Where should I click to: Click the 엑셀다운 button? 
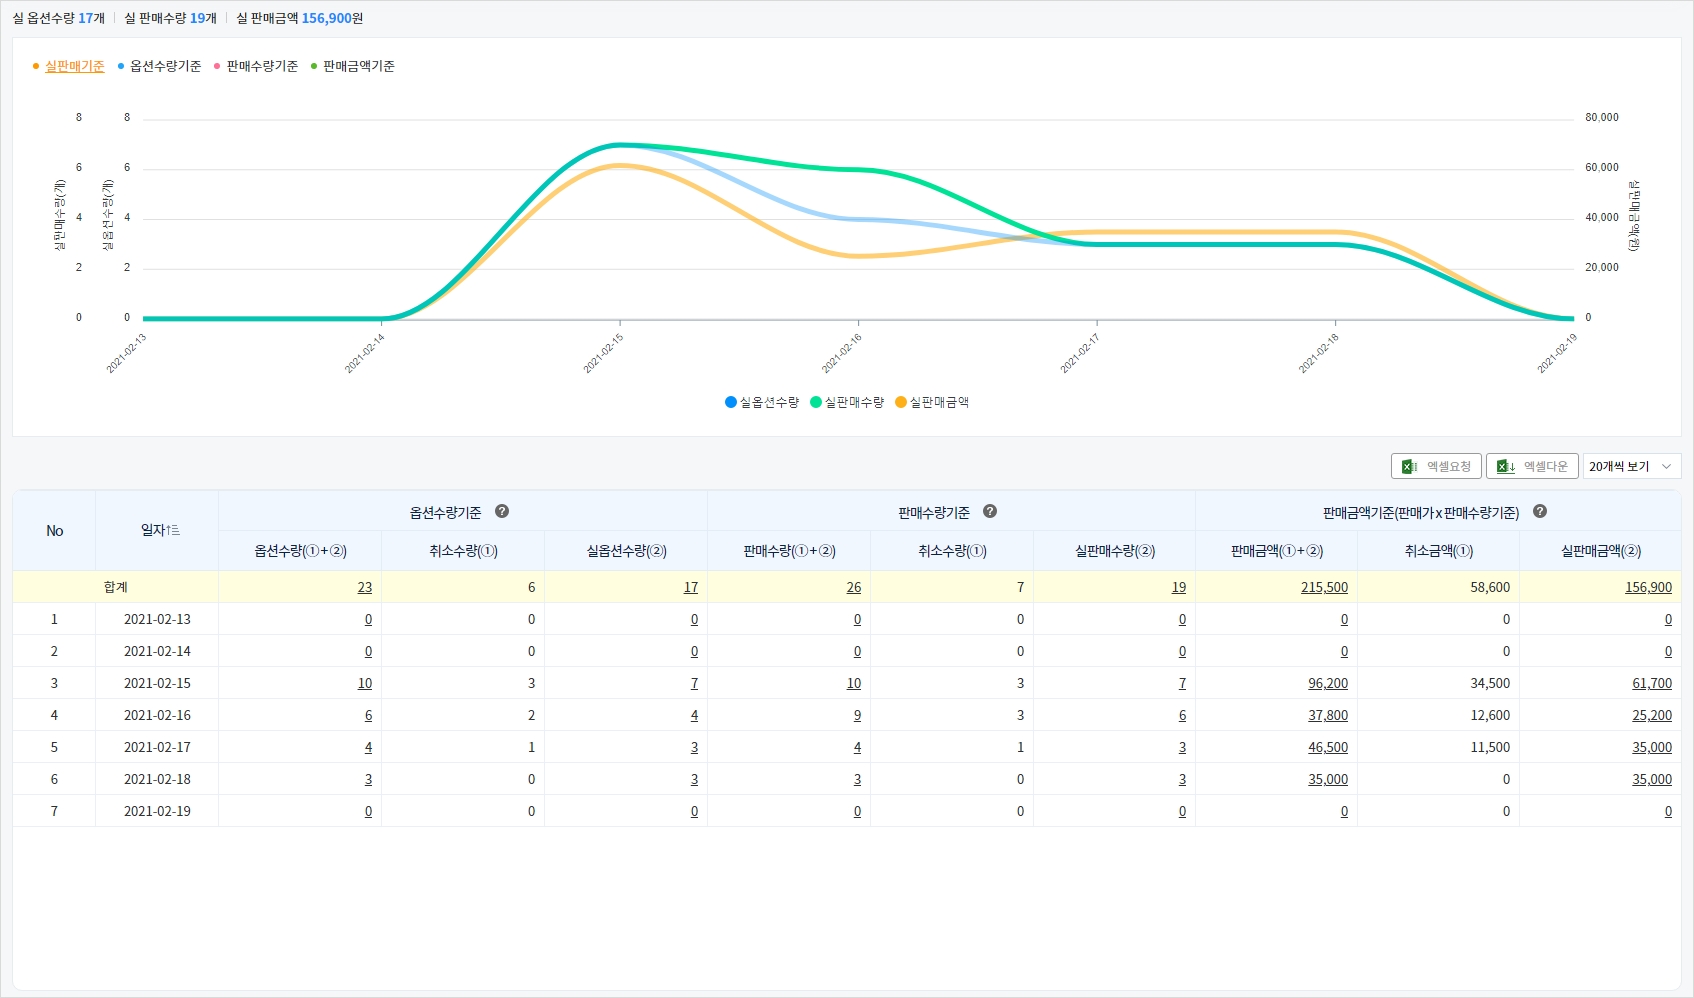(1532, 466)
